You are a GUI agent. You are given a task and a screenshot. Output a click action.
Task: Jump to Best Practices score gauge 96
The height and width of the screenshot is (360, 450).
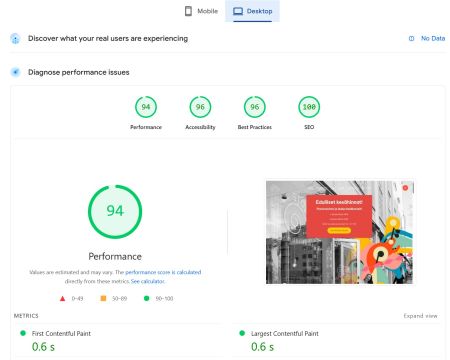255,107
